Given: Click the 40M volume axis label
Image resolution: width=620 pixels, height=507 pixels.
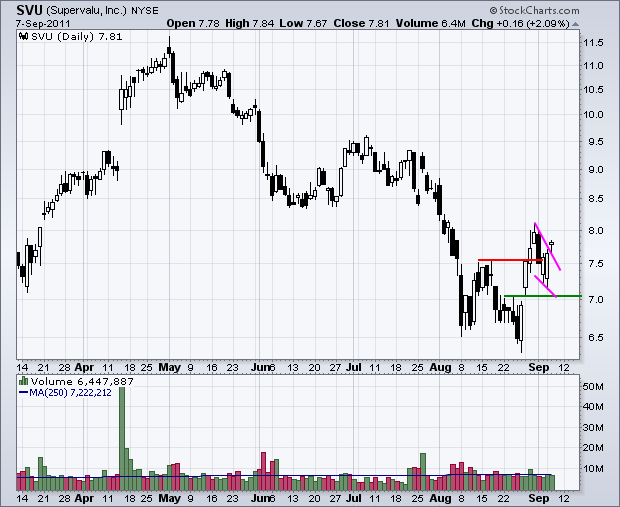Looking at the screenshot, I should point(593,407).
